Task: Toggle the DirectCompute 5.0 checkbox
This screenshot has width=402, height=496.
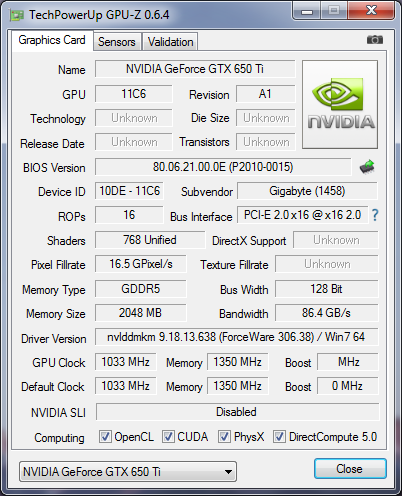Action: pos(279,436)
